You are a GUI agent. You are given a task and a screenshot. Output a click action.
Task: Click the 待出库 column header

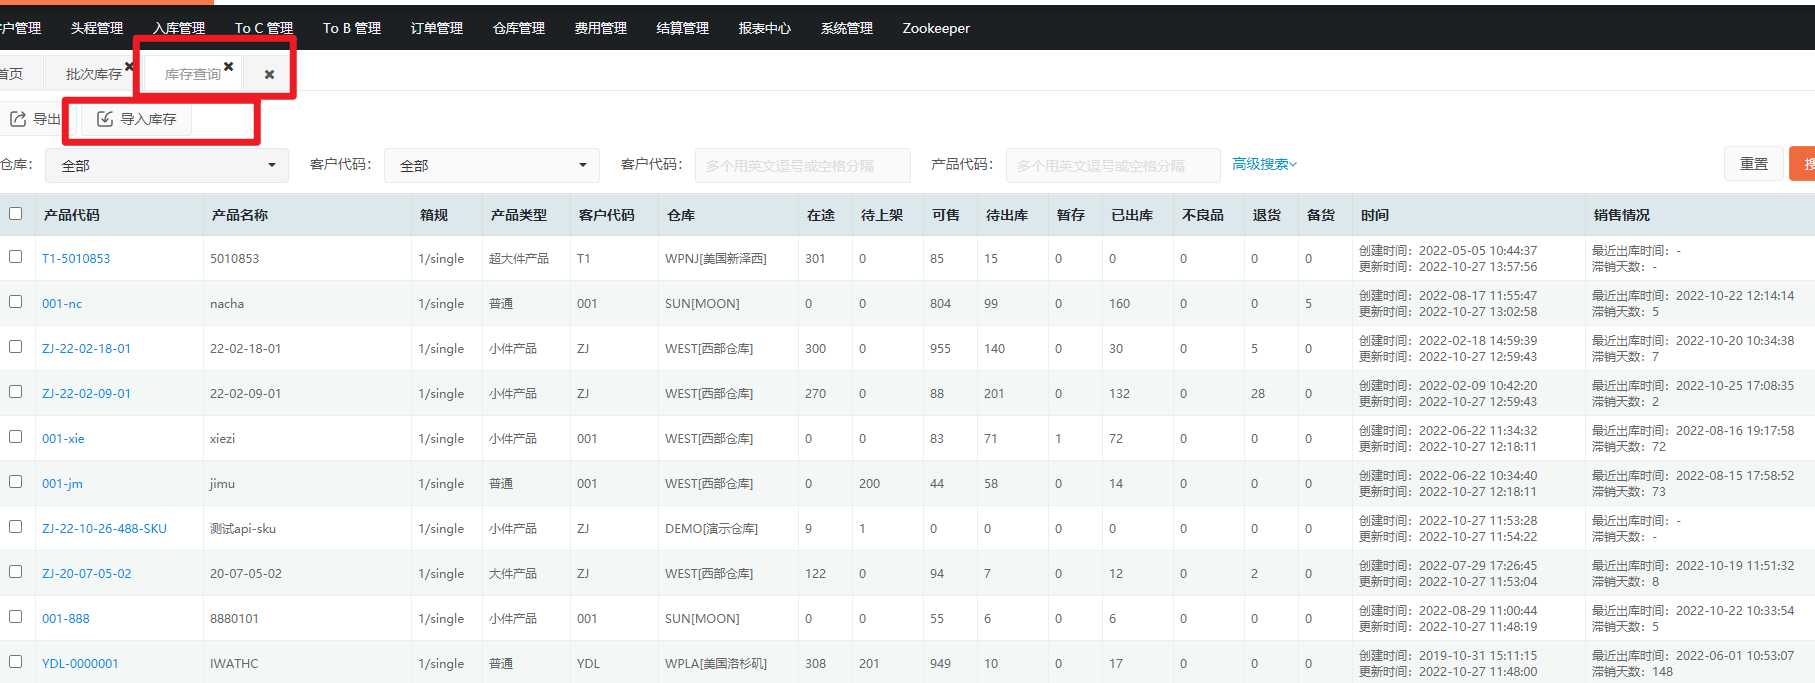click(x=1007, y=215)
